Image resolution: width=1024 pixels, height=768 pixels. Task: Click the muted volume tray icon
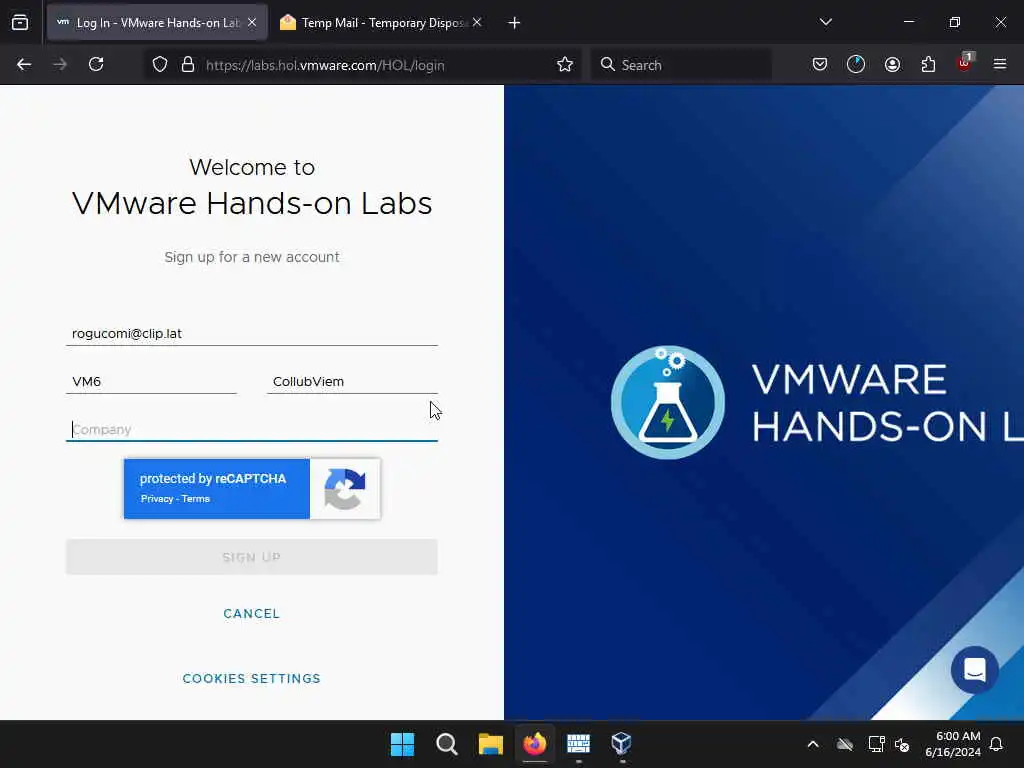903,744
